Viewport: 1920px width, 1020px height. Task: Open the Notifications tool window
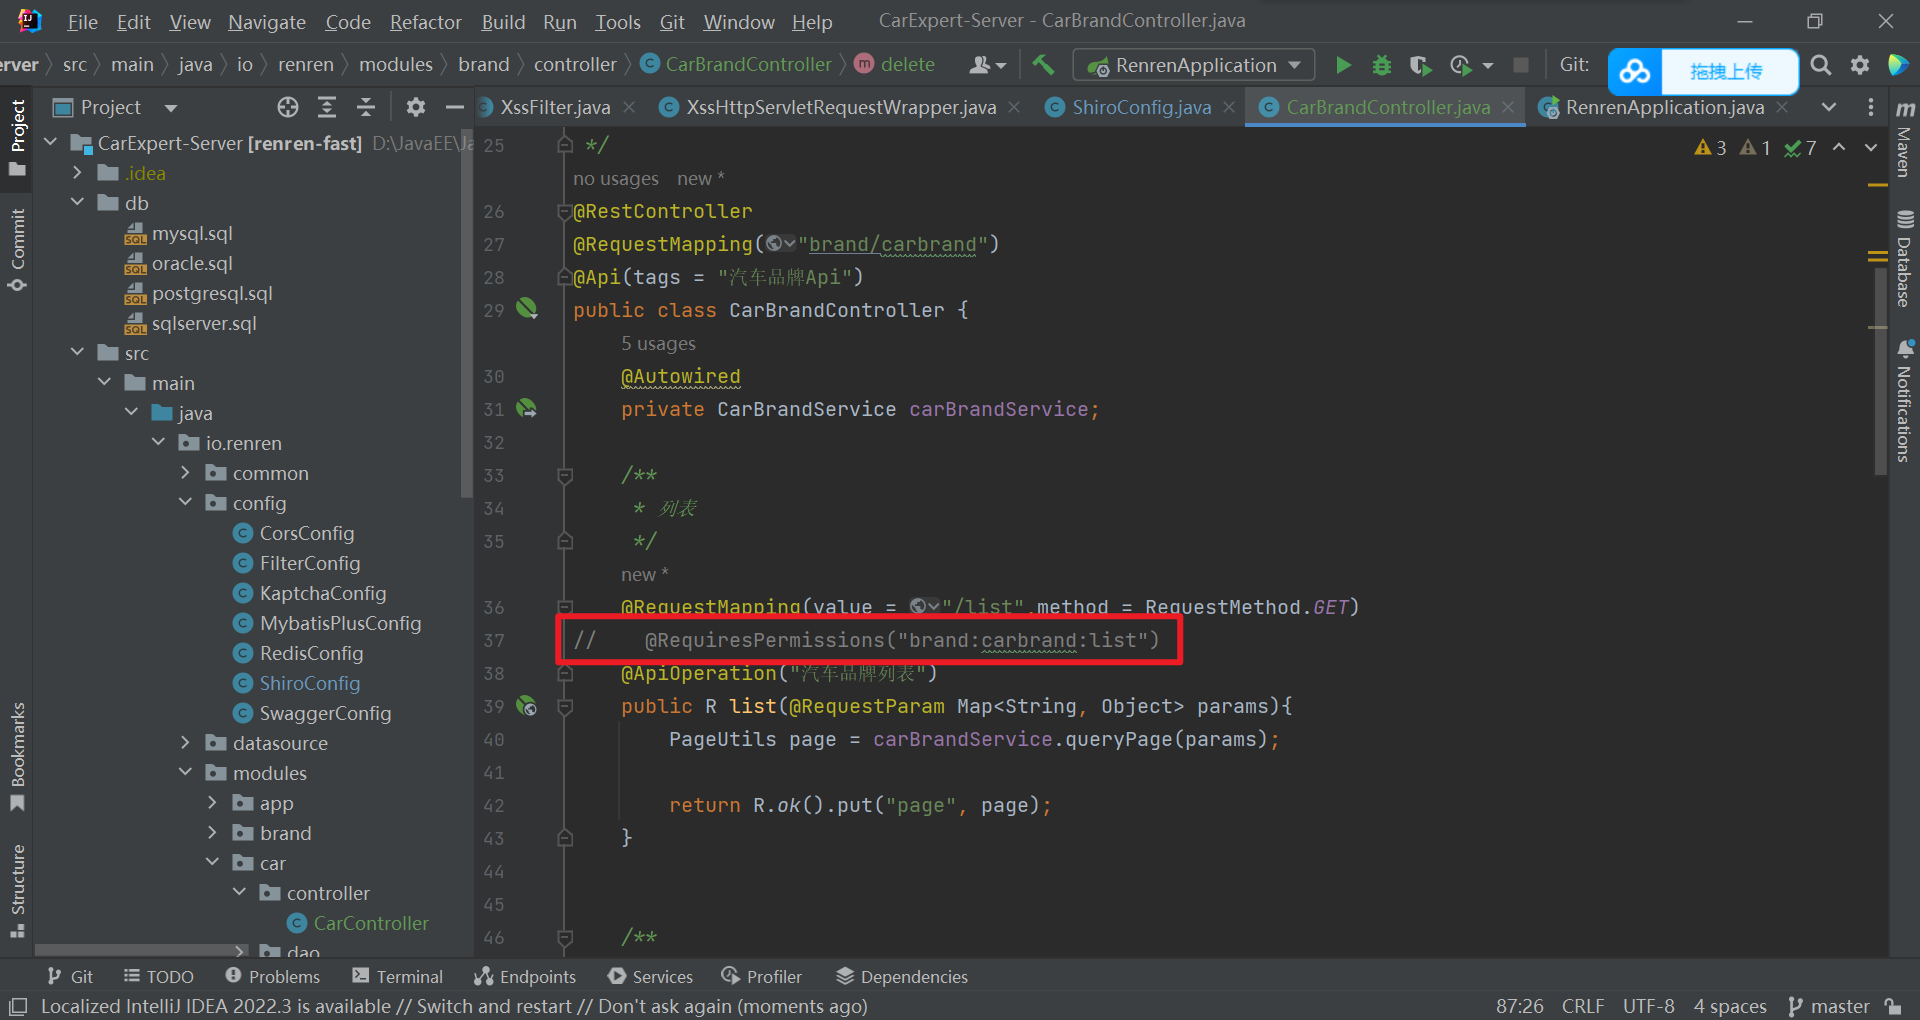tap(1905, 400)
